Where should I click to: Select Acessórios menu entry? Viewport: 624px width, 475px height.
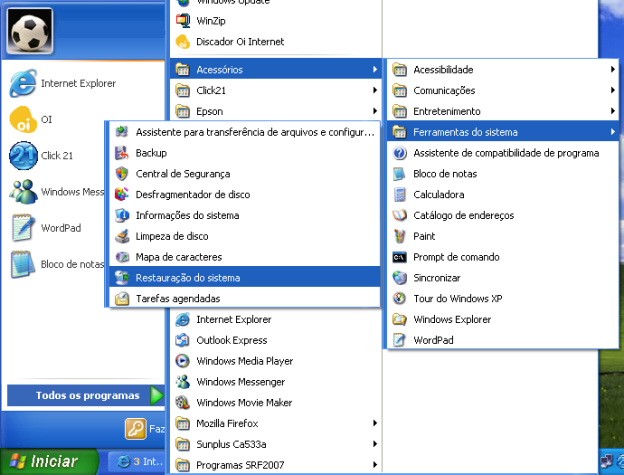276,69
